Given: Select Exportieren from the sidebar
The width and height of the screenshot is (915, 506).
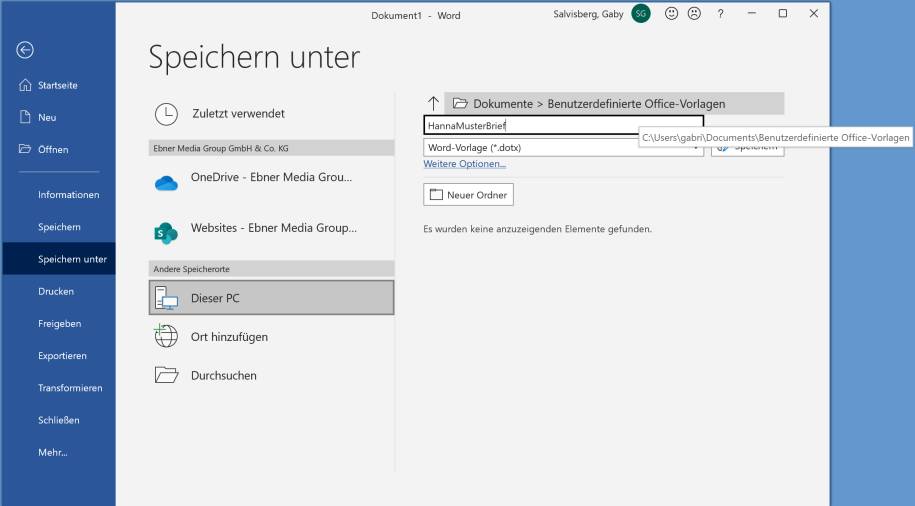Looking at the screenshot, I should (x=62, y=356).
